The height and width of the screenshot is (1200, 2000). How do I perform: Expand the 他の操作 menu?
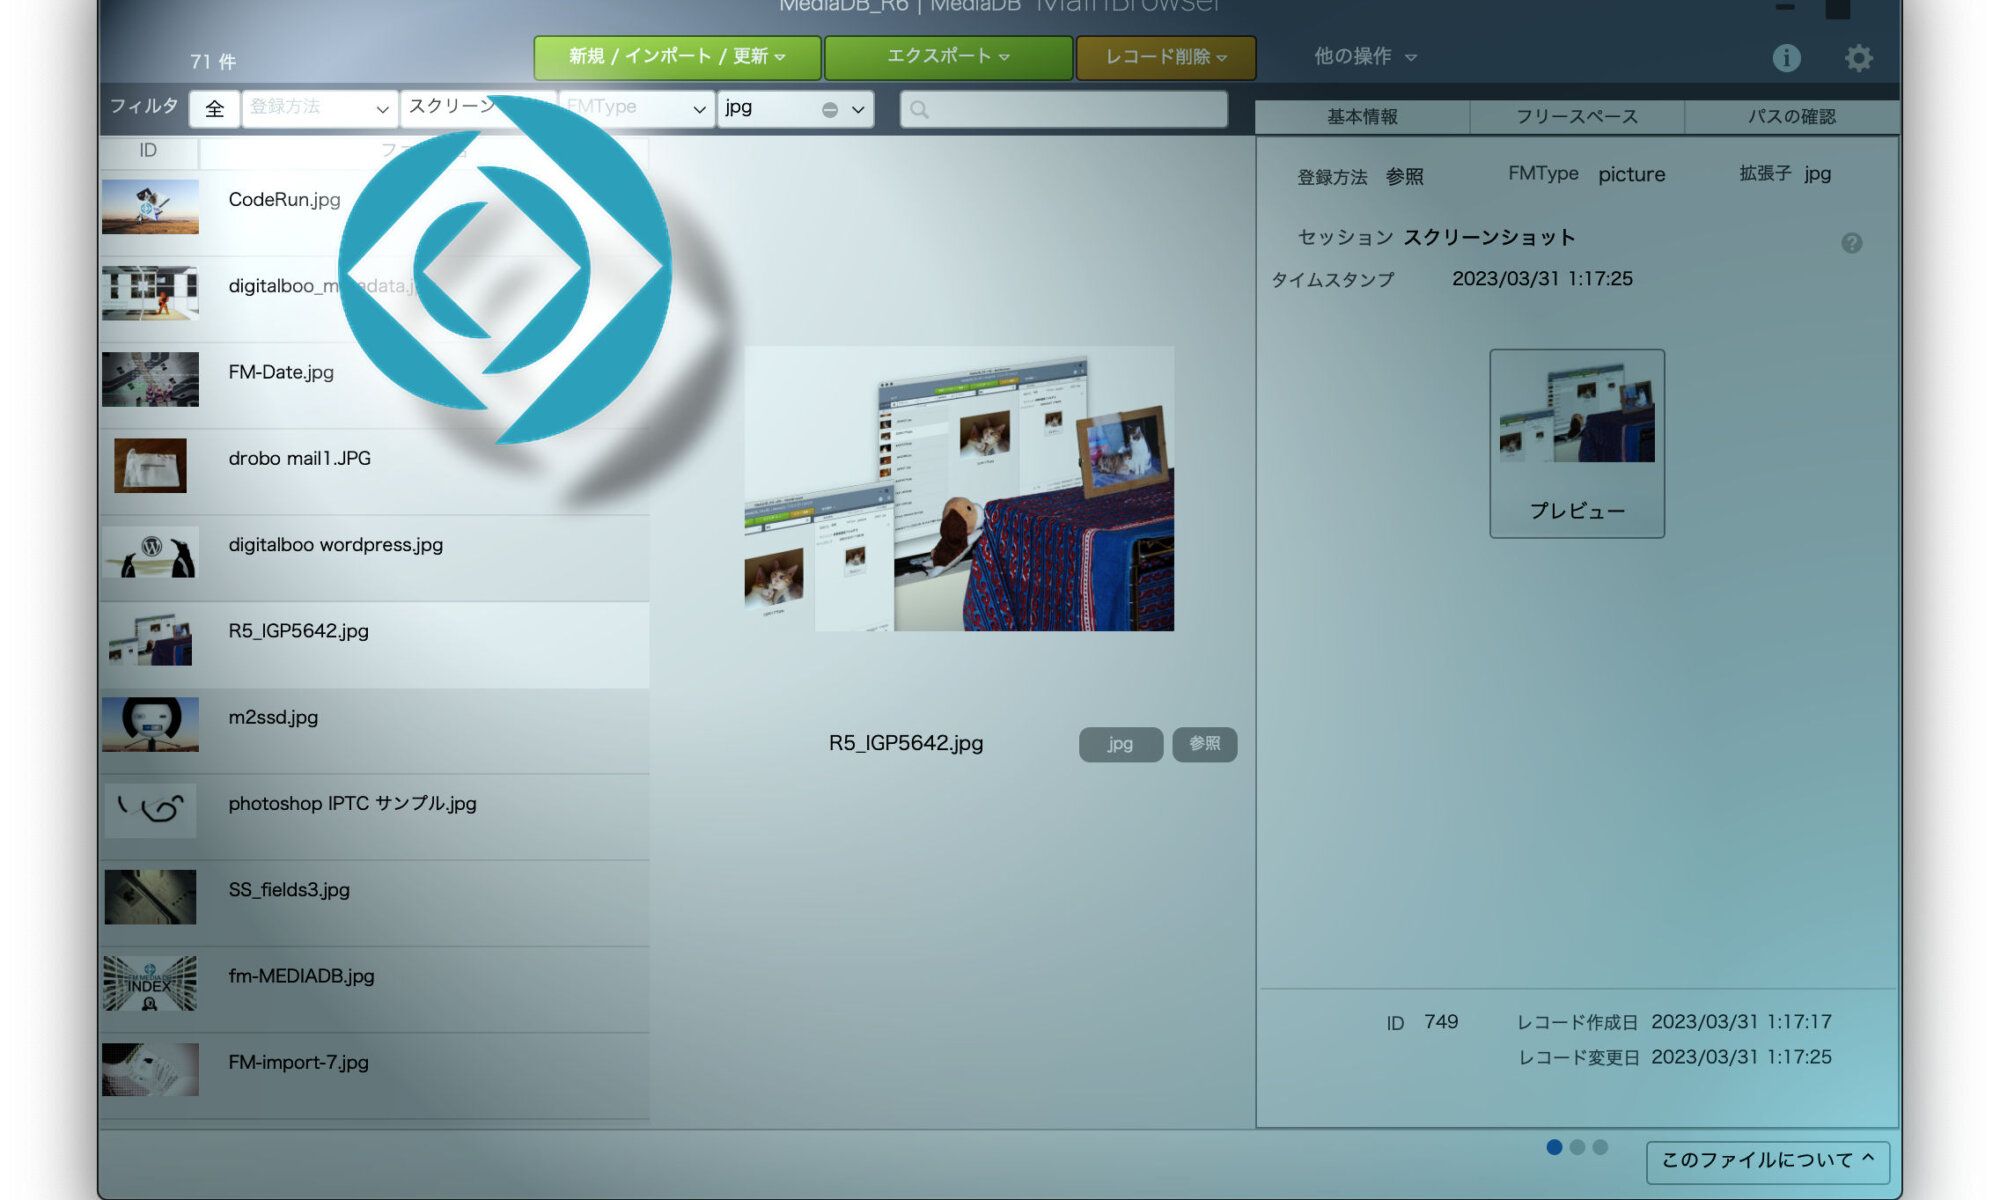[x=1365, y=57]
